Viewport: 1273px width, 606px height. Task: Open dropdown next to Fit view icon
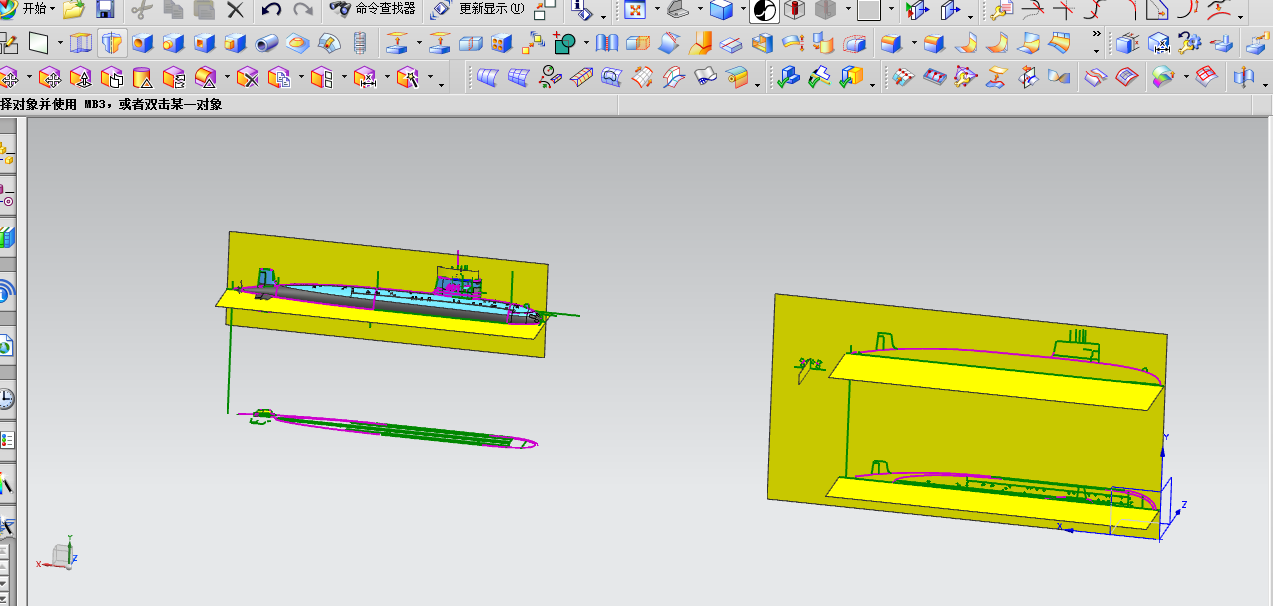tap(657, 10)
